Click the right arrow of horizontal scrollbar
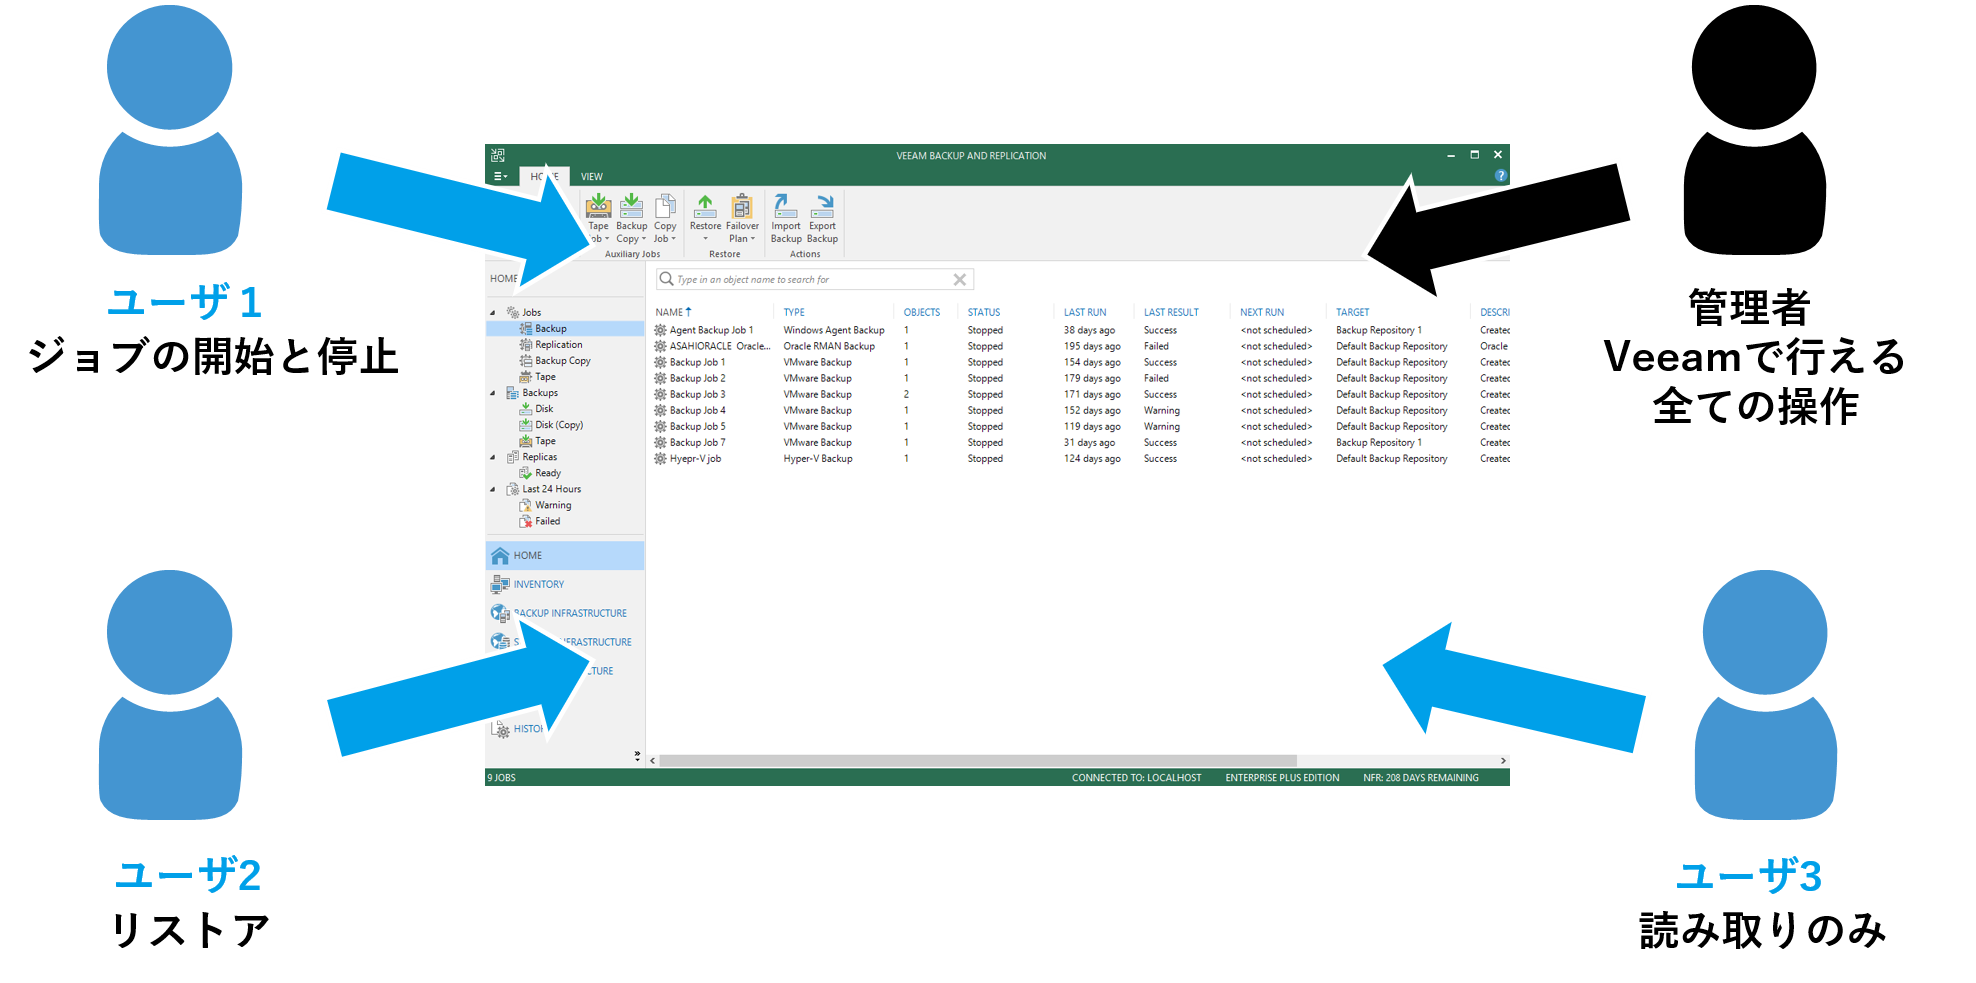The height and width of the screenshot is (983, 1976). point(1503,761)
